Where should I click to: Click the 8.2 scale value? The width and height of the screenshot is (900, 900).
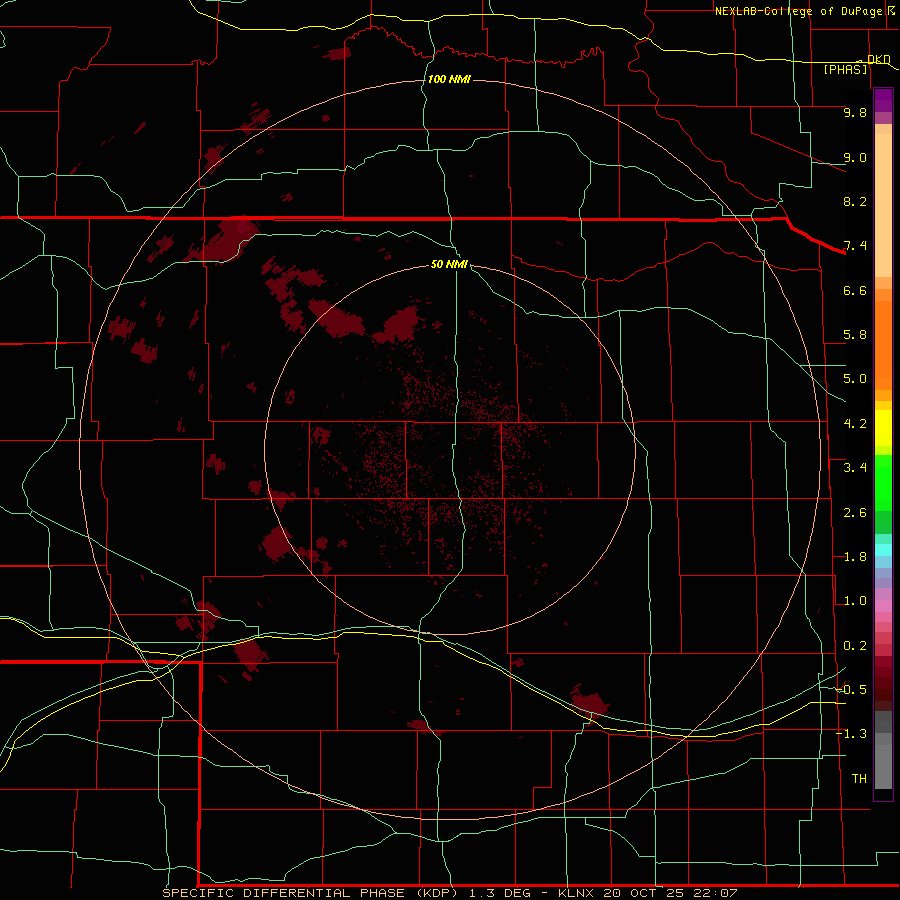pyautogui.click(x=855, y=201)
